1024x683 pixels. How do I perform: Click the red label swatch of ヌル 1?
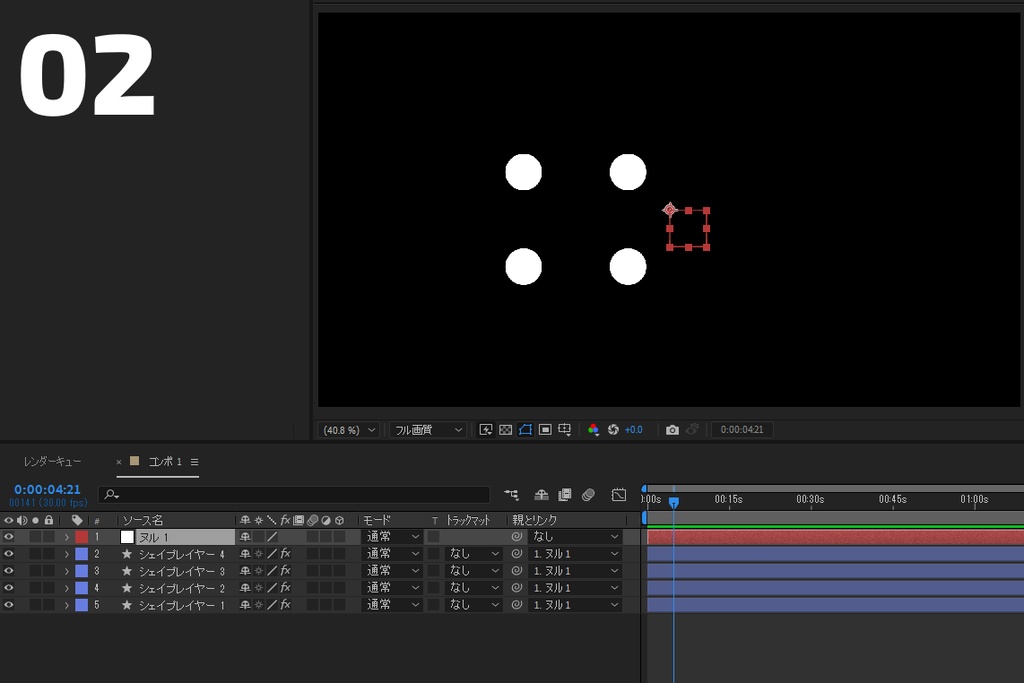pyautogui.click(x=82, y=536)
